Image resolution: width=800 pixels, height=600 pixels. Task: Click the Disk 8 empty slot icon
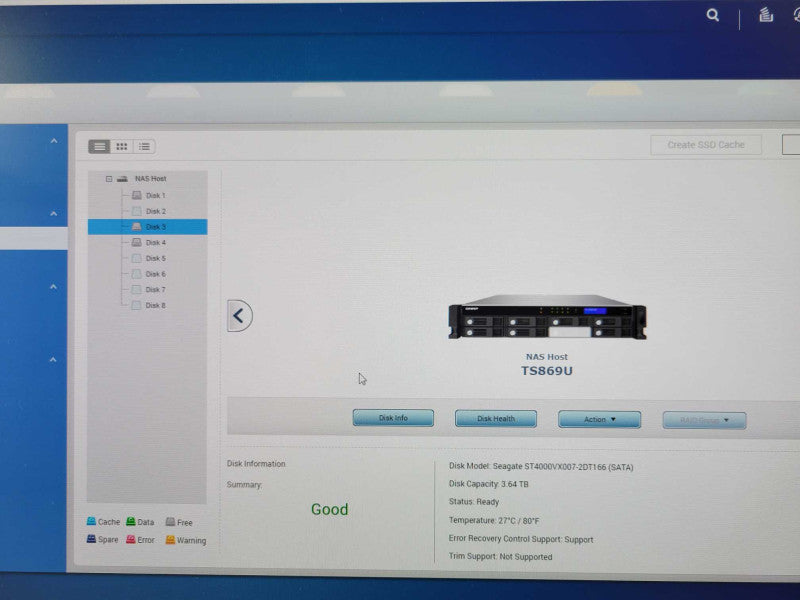[x=136, y=305]
